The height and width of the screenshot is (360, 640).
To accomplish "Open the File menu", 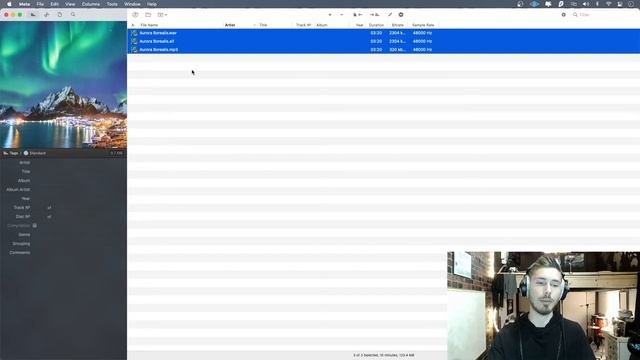I will (40, 4).
